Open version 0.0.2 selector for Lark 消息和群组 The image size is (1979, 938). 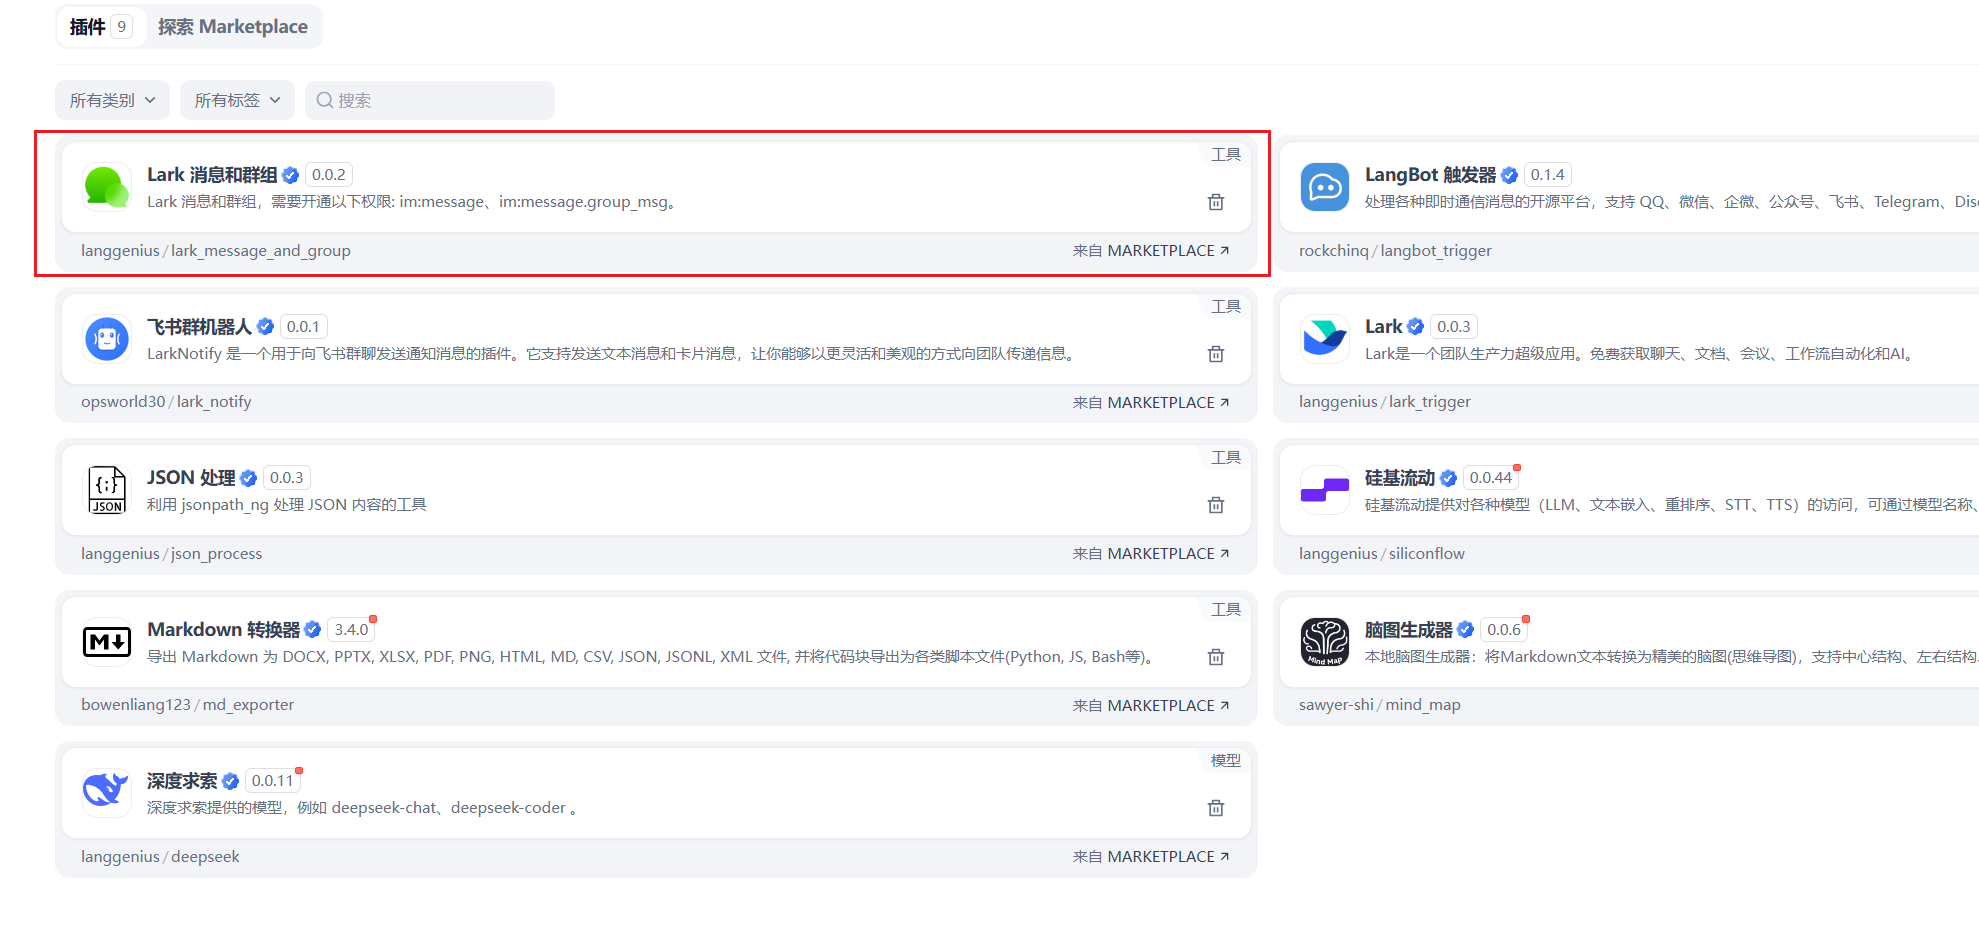point(329,175)
